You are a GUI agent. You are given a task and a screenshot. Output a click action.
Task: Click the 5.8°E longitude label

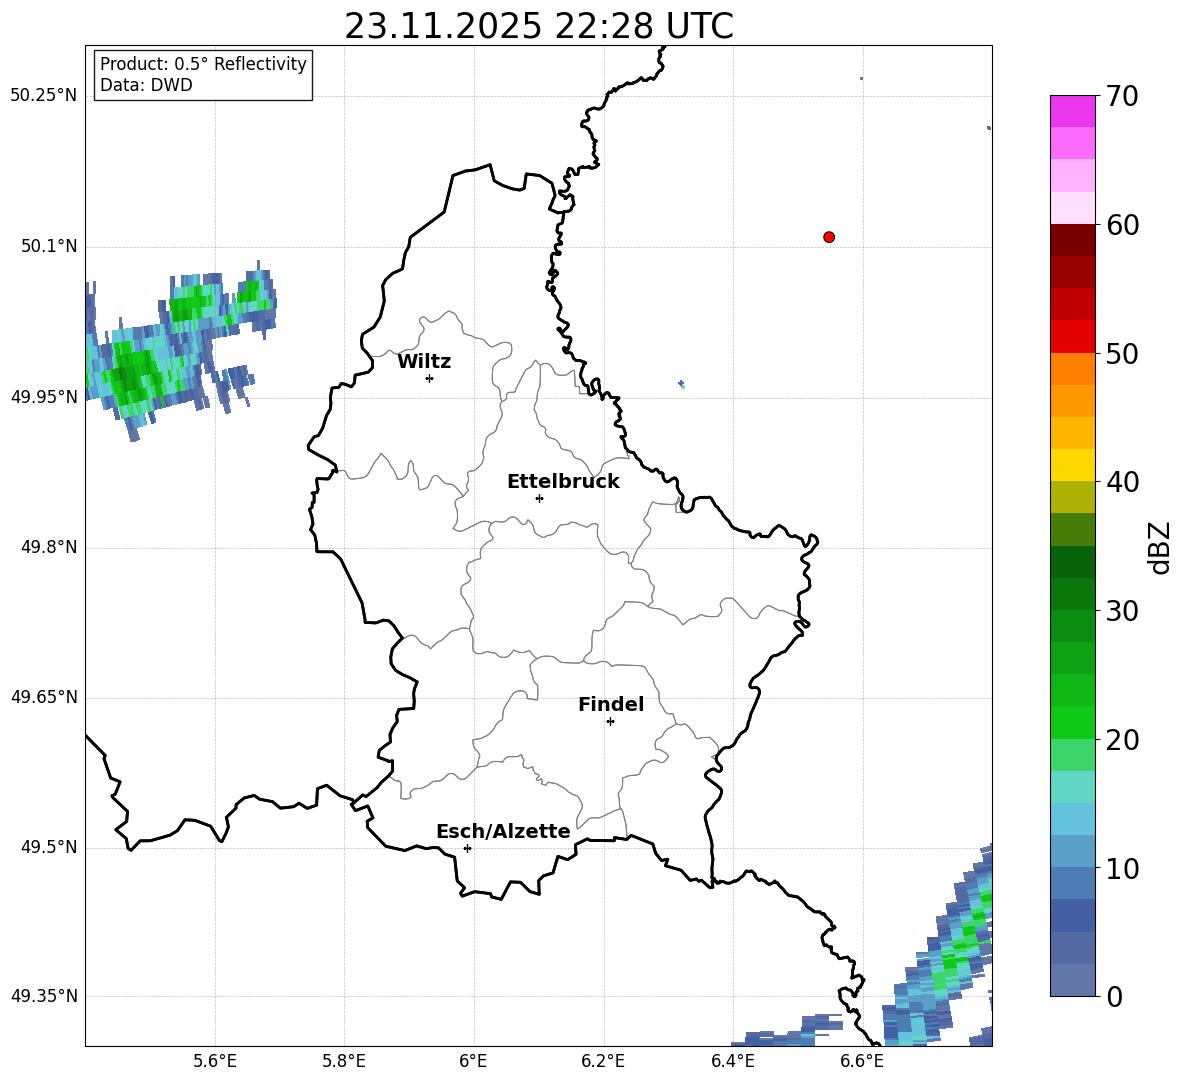pyautogui.click(x=344, y=1061)
